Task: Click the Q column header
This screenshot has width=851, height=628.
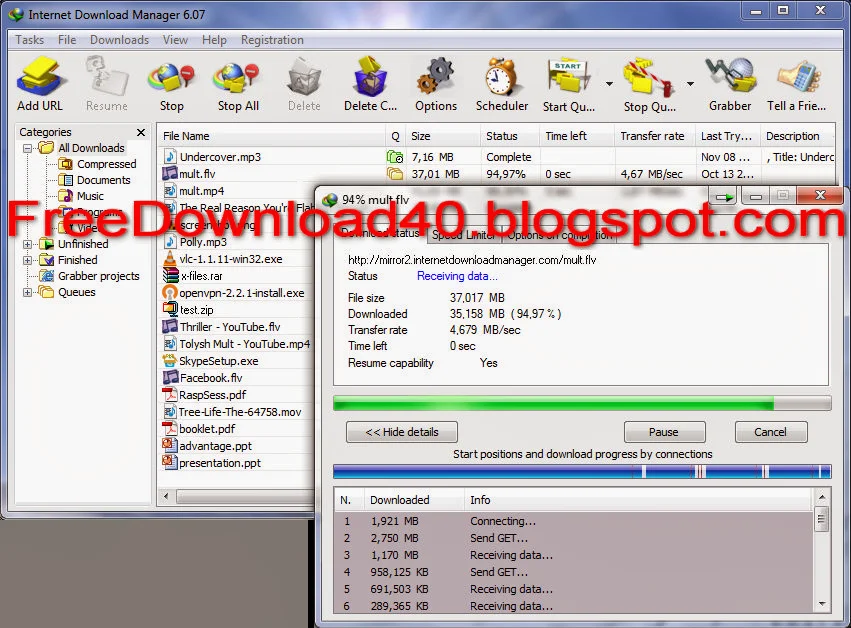Action: pos(395,136)
